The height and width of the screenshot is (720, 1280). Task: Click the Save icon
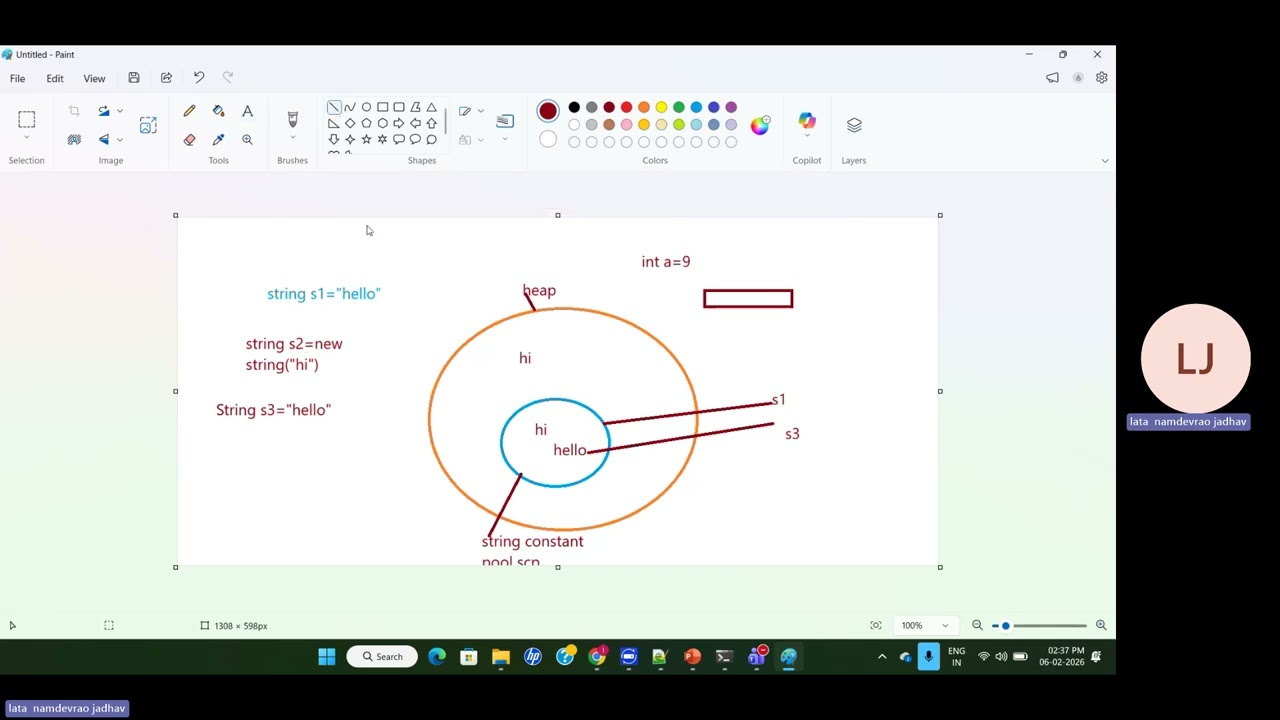tap(133, 78)
